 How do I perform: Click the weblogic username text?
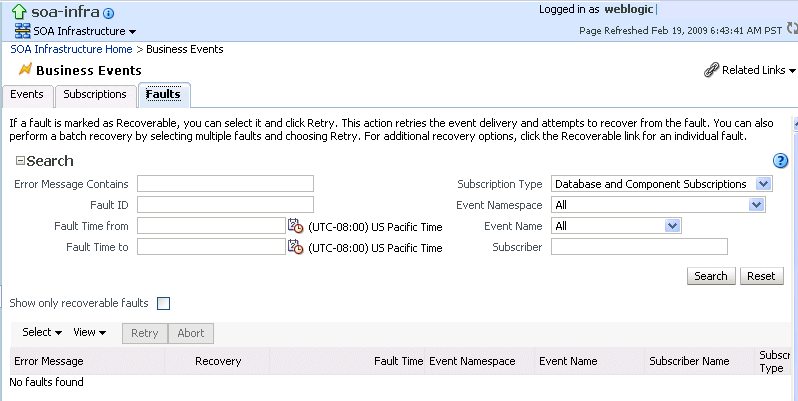[629, 9]
